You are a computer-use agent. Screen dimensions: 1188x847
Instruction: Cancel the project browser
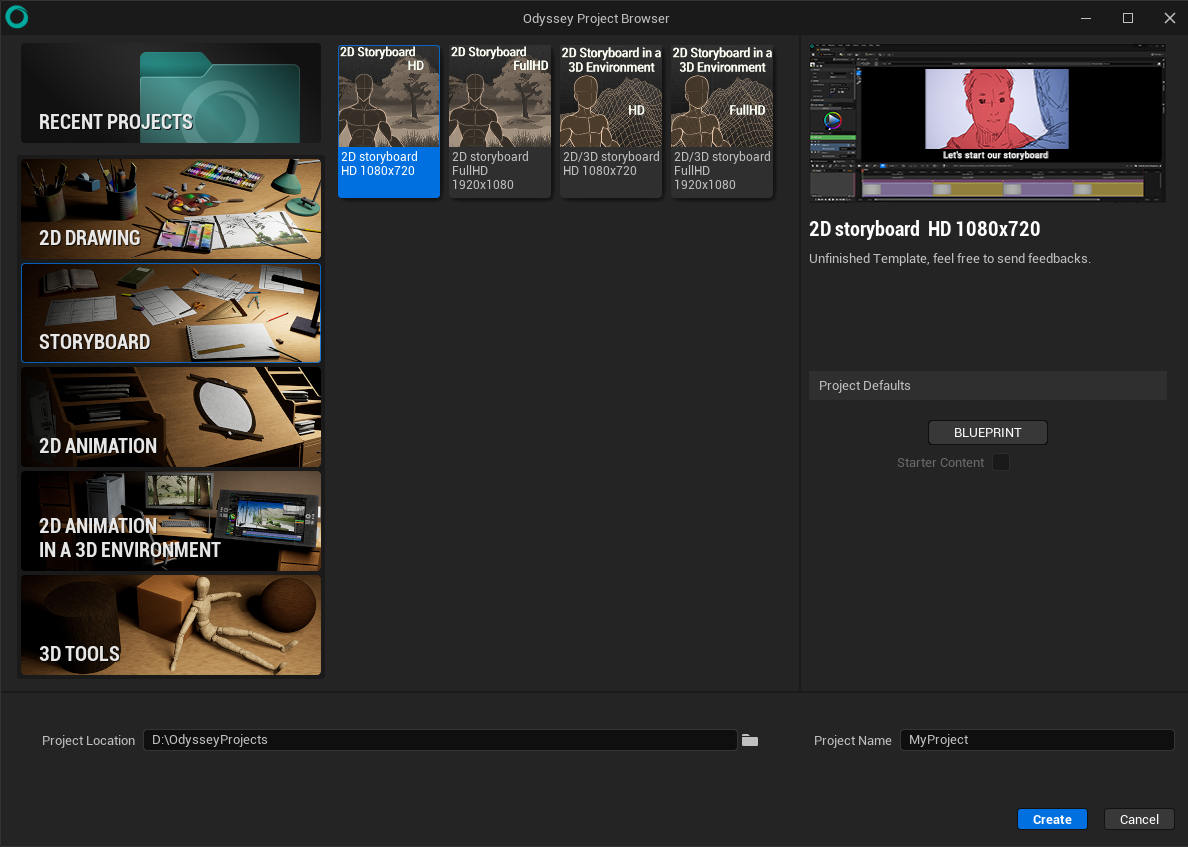(x=1139, y=819)
